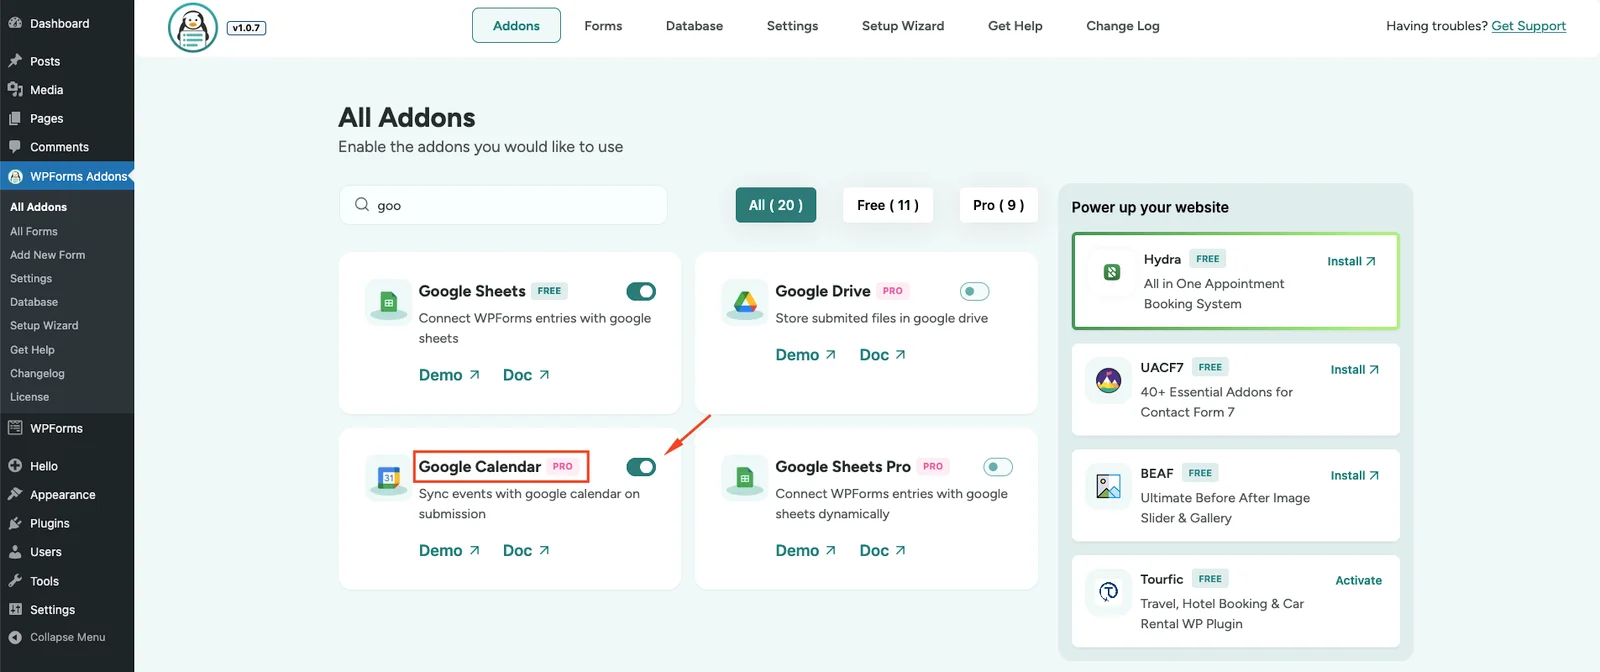1600x672 pixels.
Task: Click the Tourfic plugin icon
Action: (1108, 592)
